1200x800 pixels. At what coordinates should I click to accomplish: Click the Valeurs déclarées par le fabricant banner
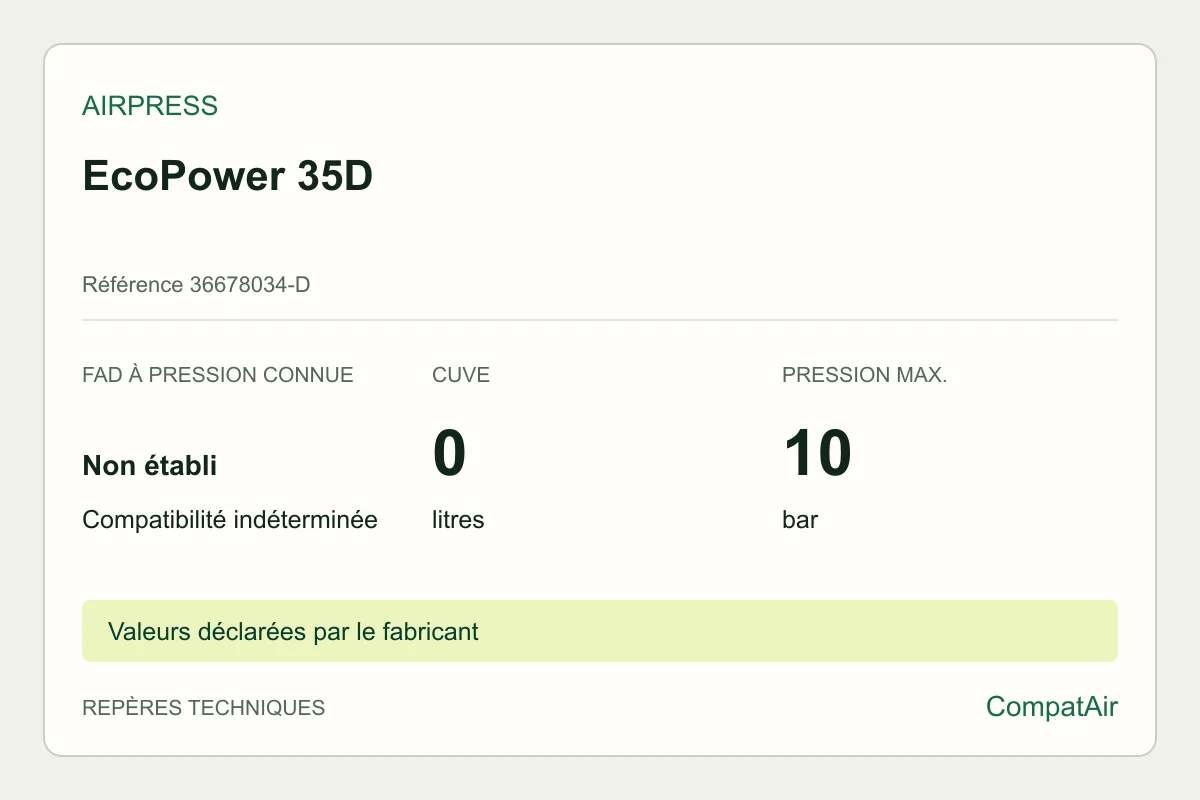[600, 631]
